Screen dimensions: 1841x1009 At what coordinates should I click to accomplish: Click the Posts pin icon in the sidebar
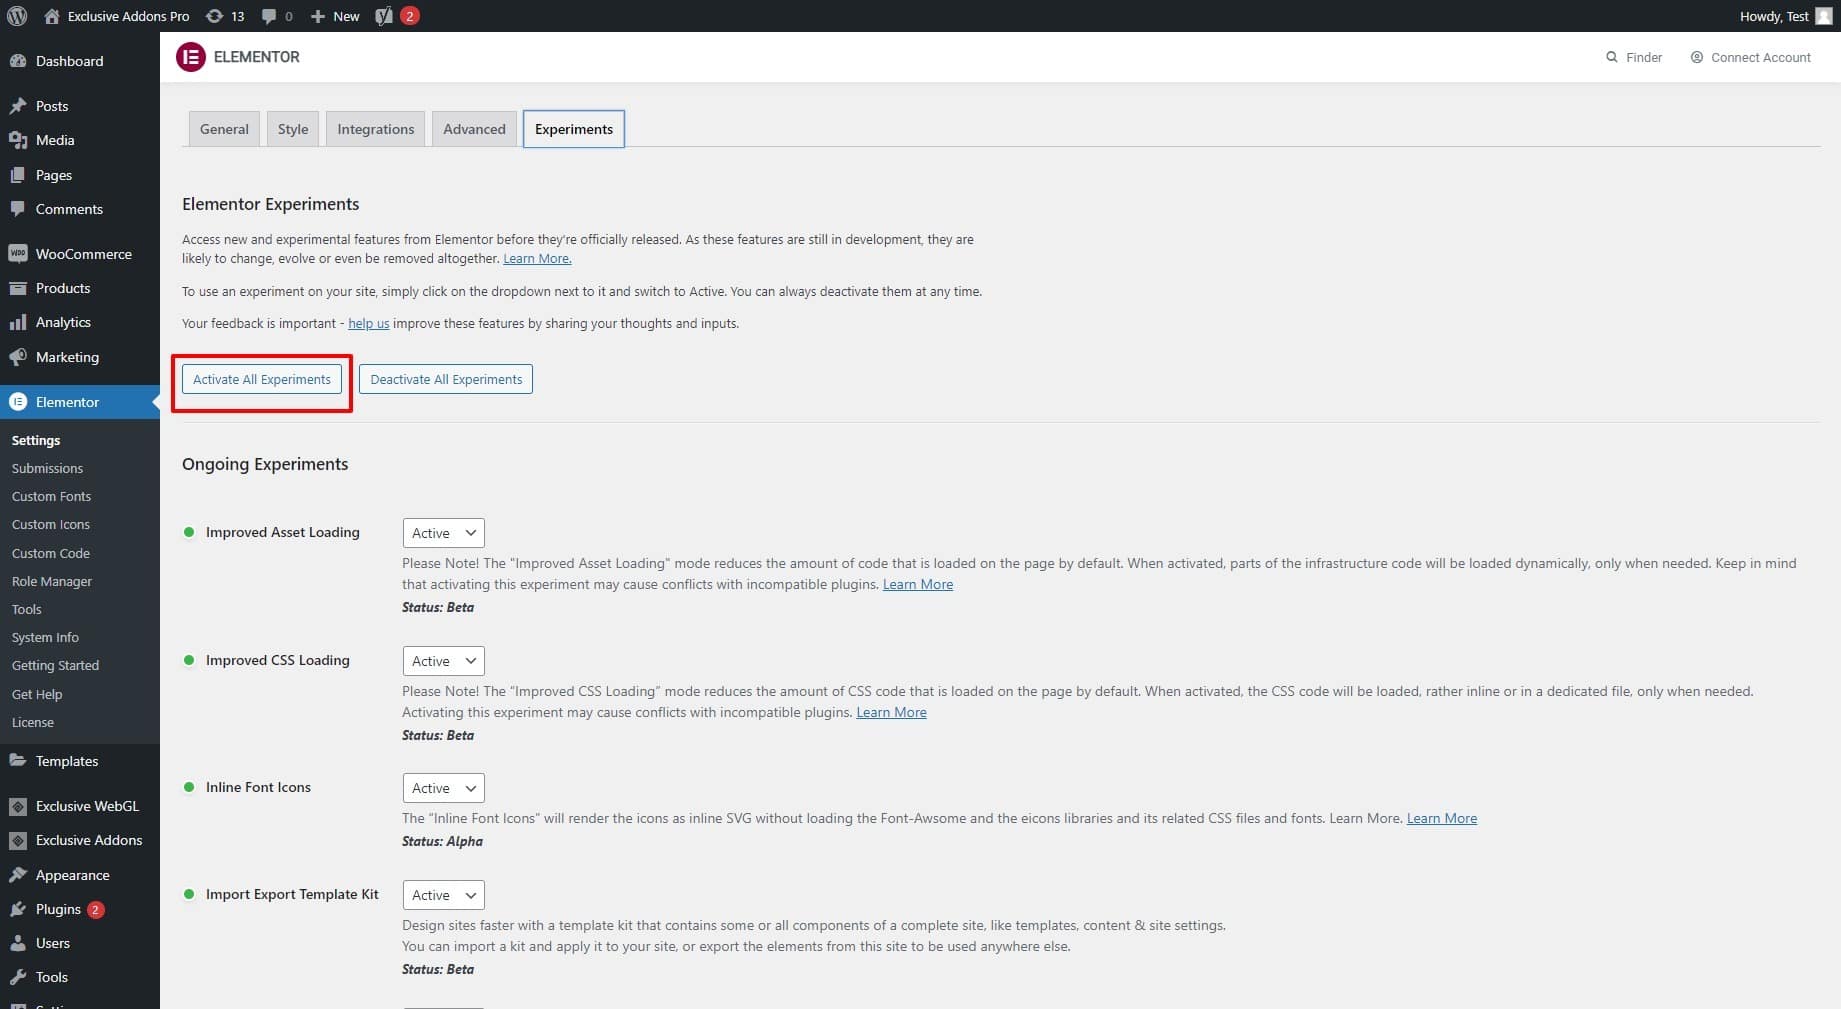[18, 106]
